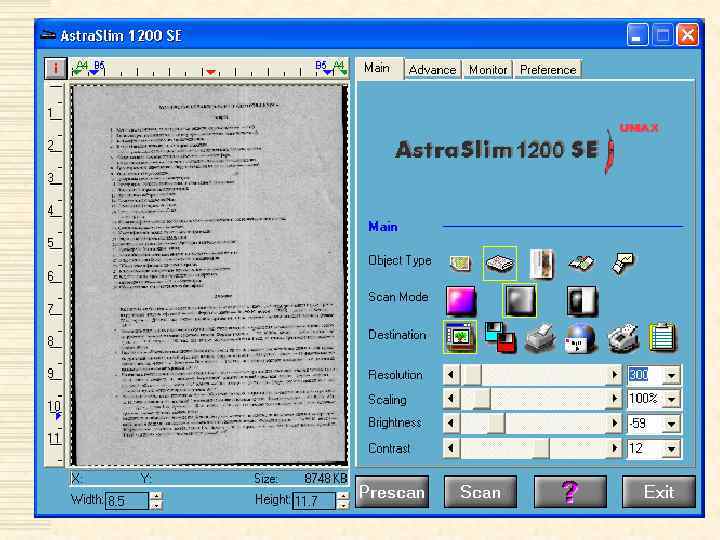Open the help question mark button
The height and width of the screenshot is (540, 720).
click(570, 492)
